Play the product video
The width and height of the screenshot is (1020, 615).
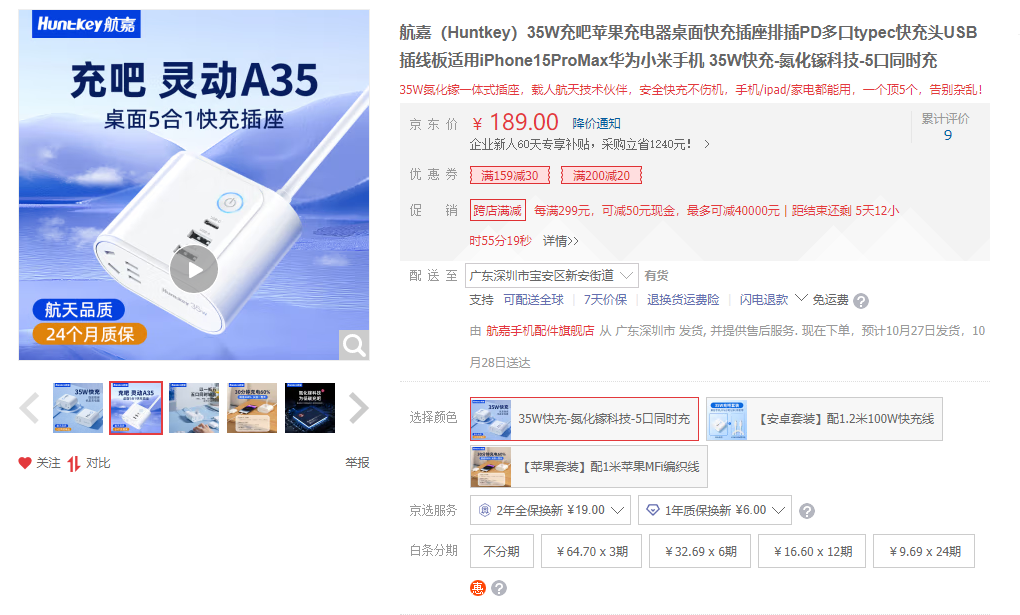tap(194, 269)
